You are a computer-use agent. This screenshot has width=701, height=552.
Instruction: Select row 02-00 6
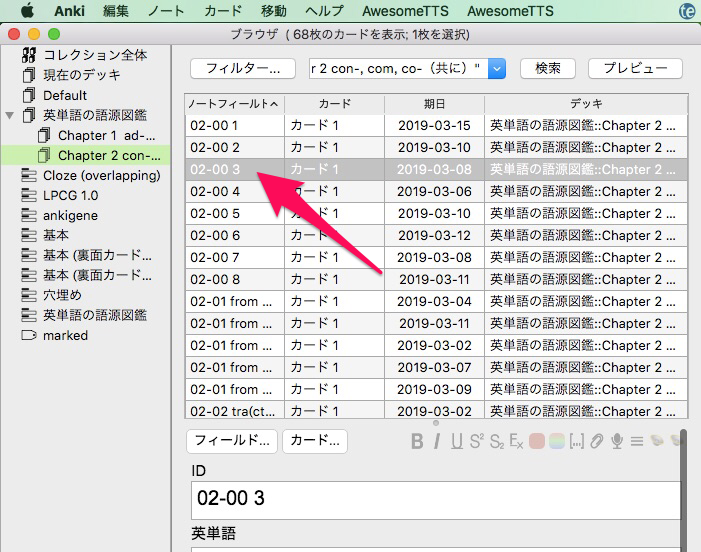tap(436, 236)
